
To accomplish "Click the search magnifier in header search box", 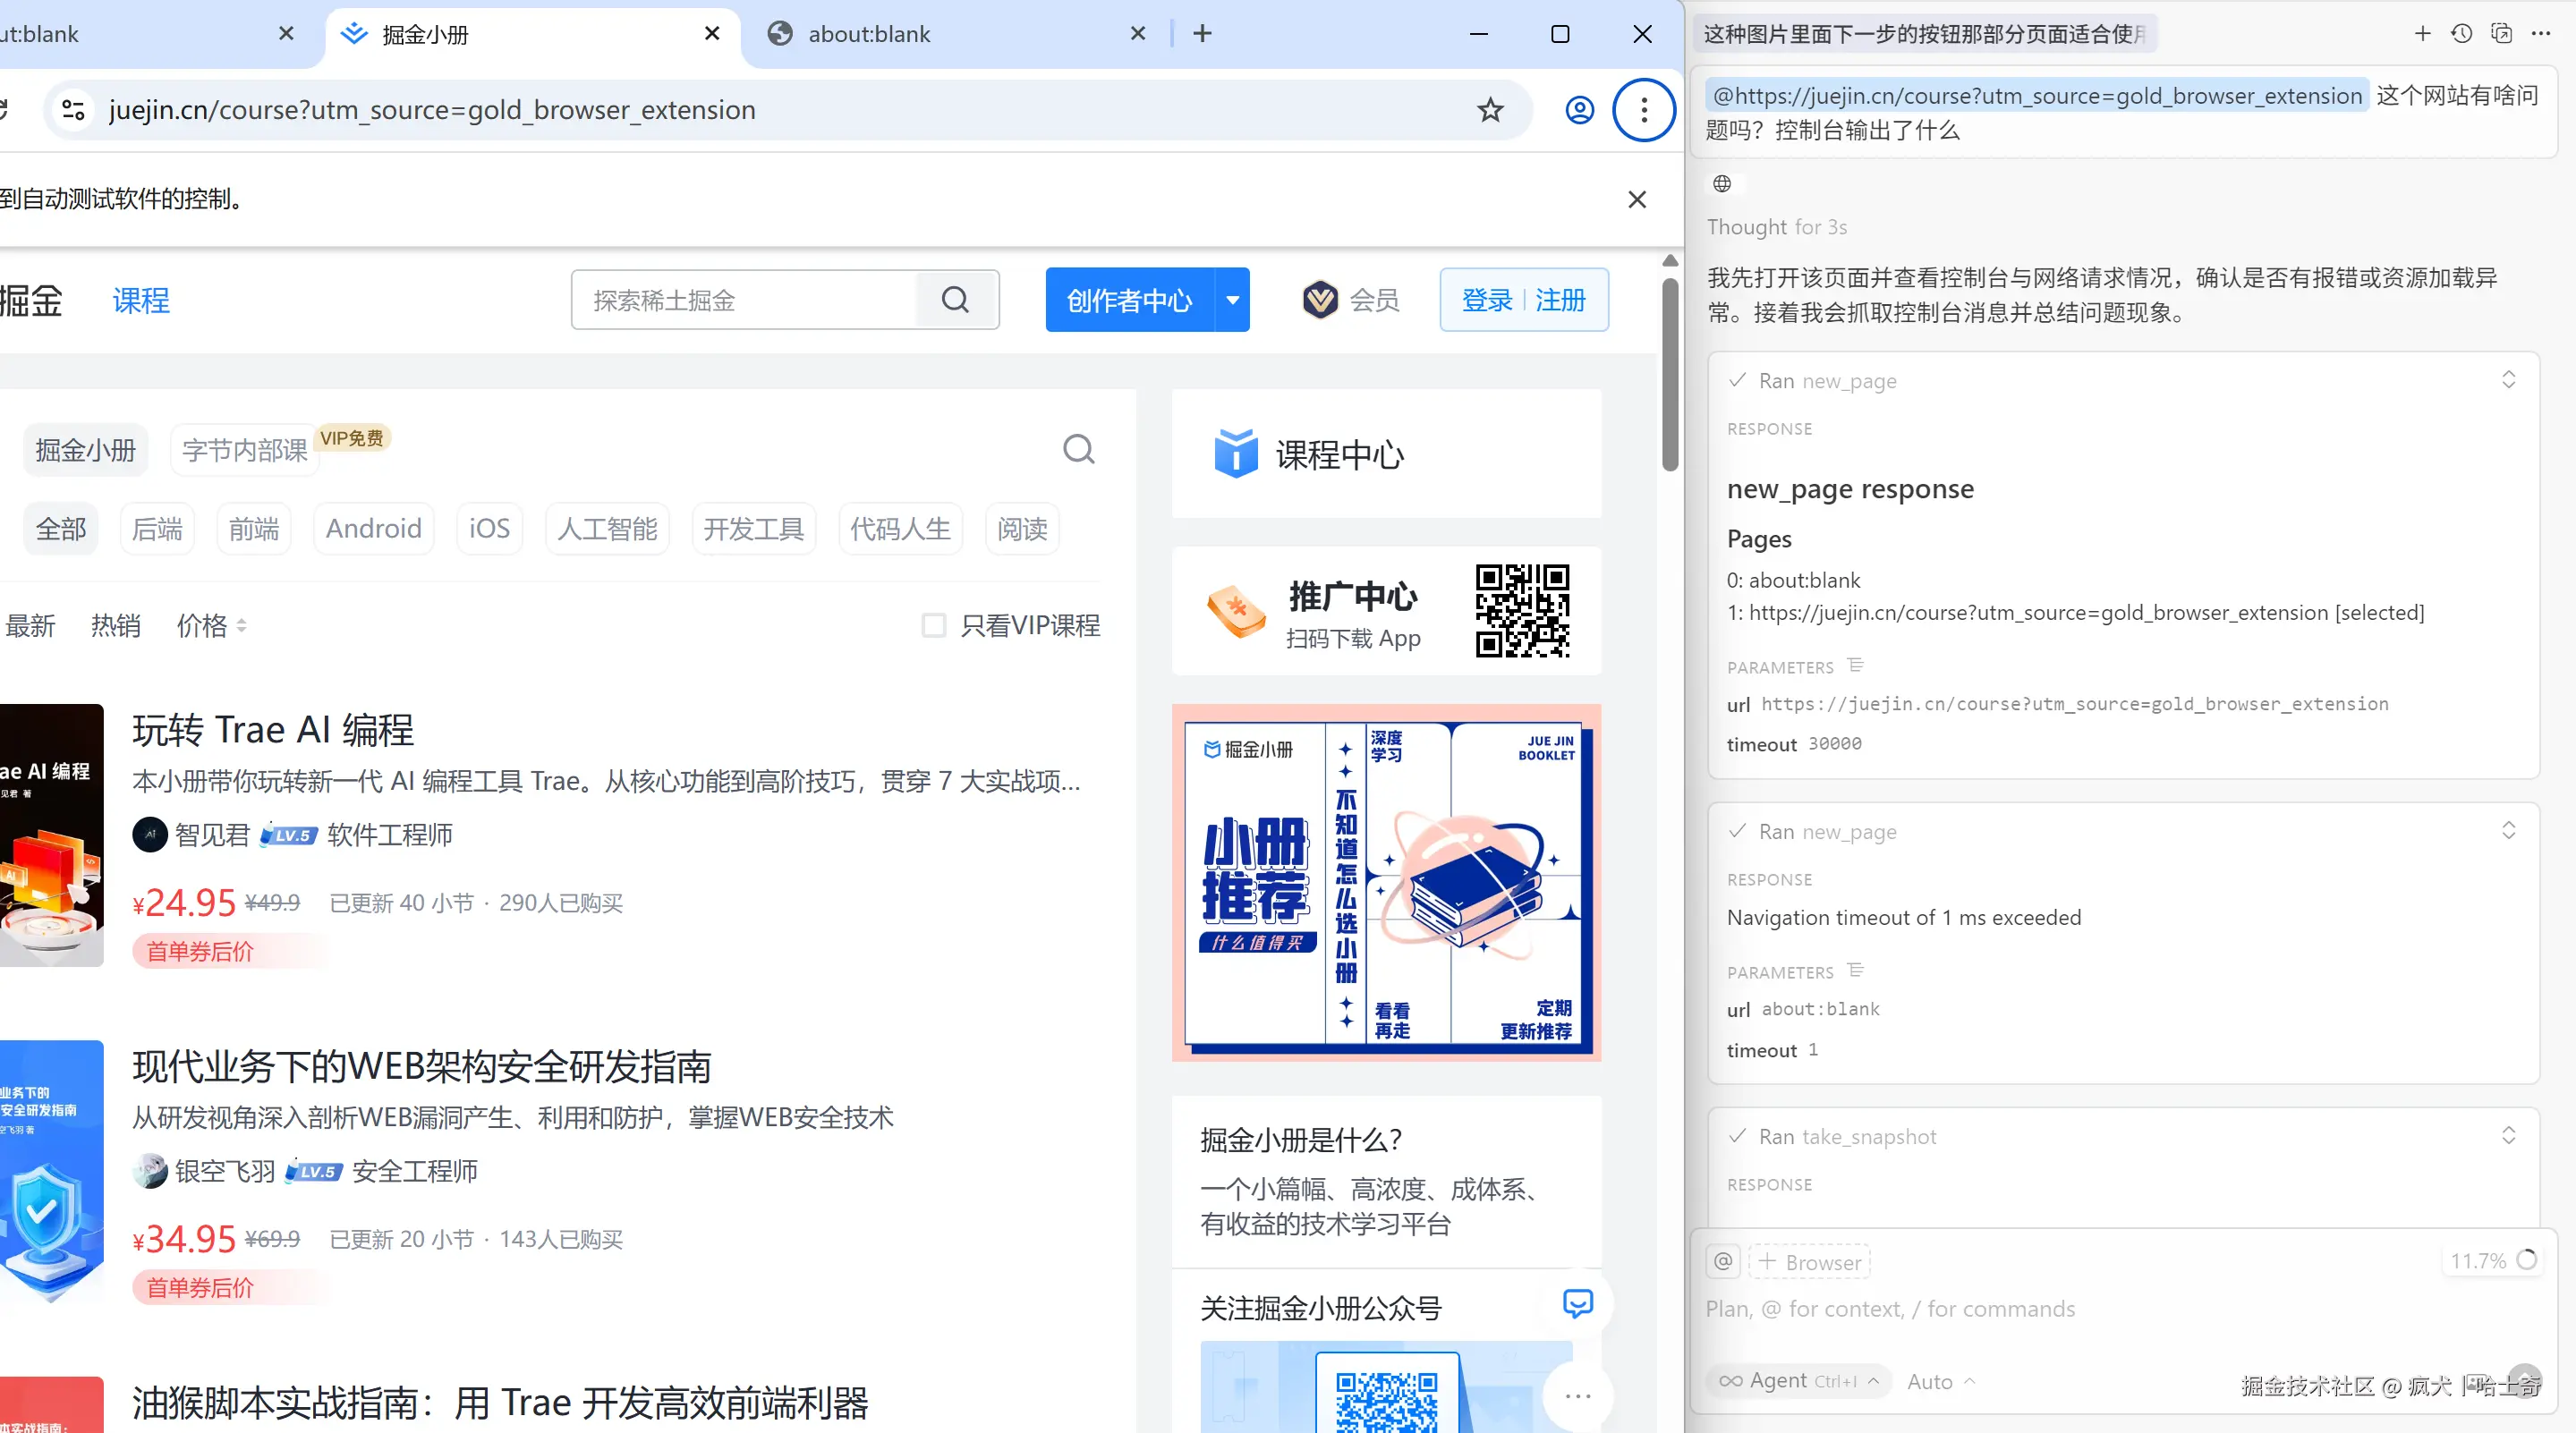I will [x=955, y=300].
